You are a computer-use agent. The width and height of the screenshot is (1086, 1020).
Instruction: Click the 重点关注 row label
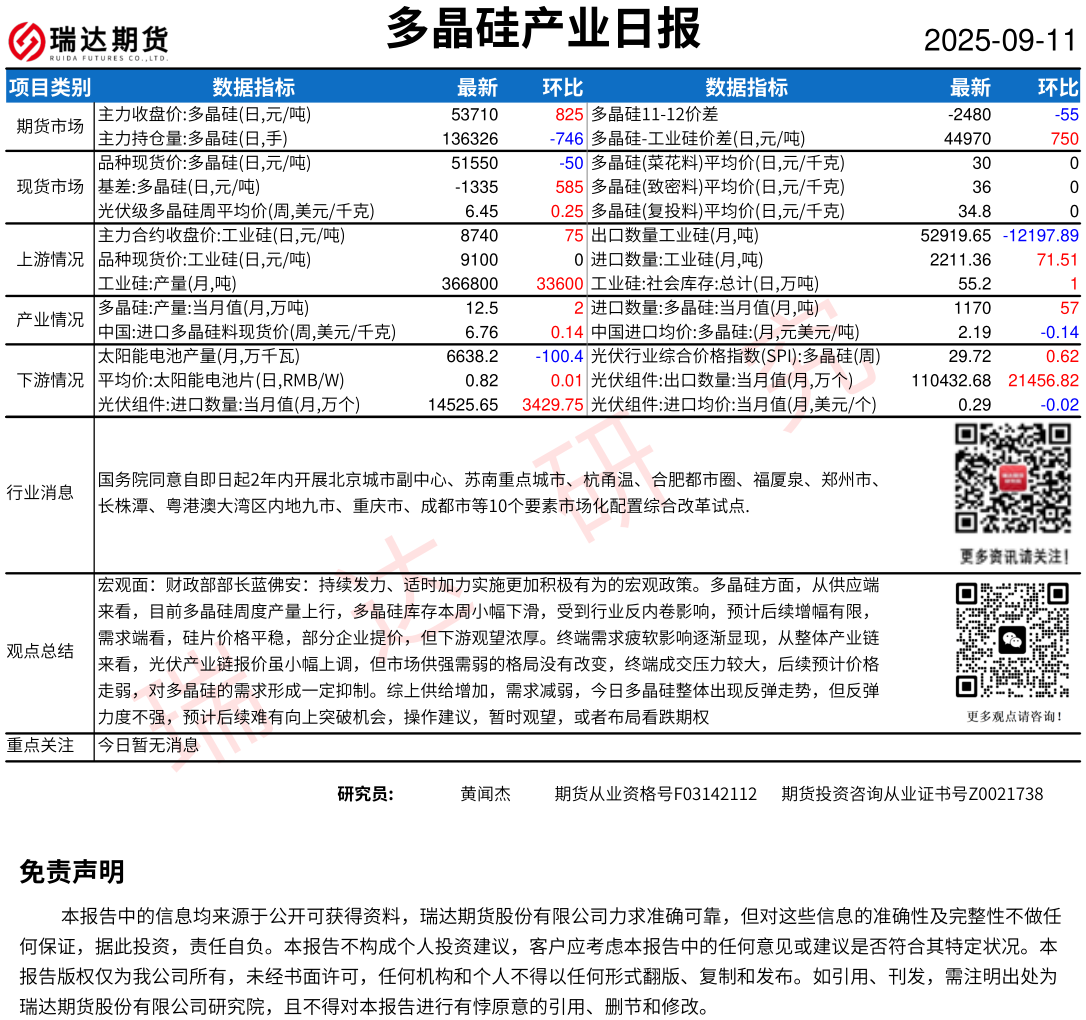coord(40,745)
